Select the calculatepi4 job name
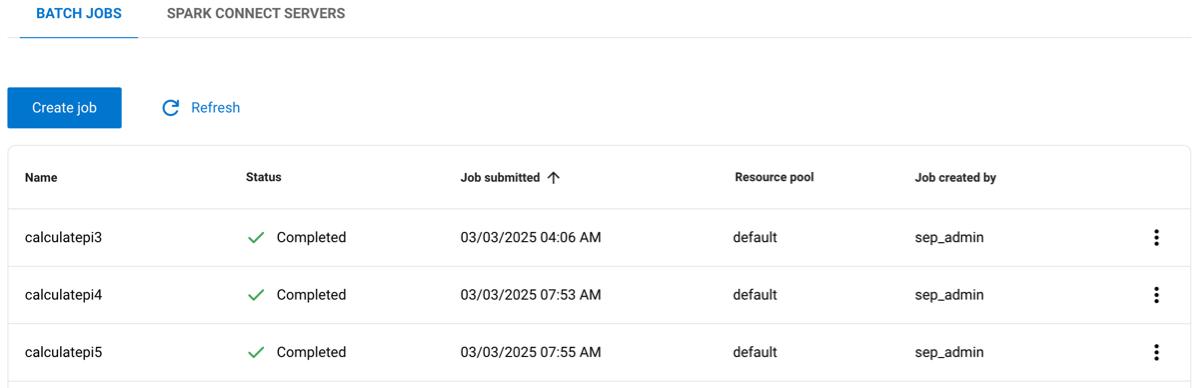The image size is (1200, 388). point(64,295)
